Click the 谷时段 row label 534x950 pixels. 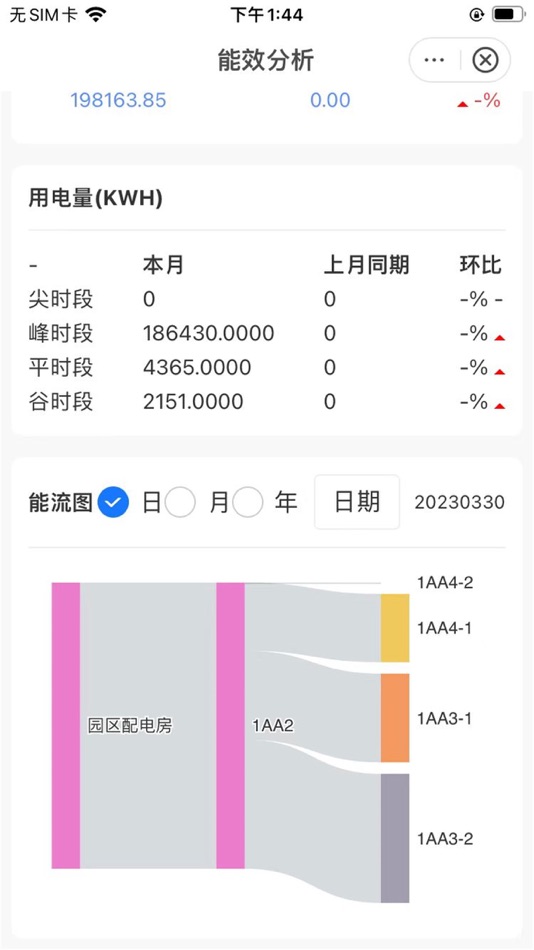[x=61, y=401]
